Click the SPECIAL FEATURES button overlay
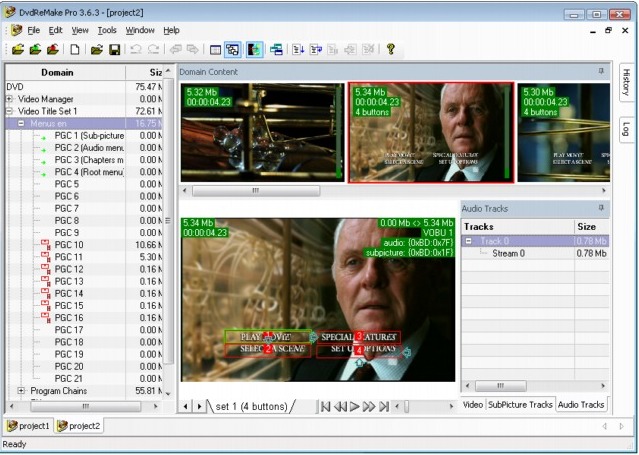The width and height of the screenshot is (639, 455). click(x=359, y=337)
